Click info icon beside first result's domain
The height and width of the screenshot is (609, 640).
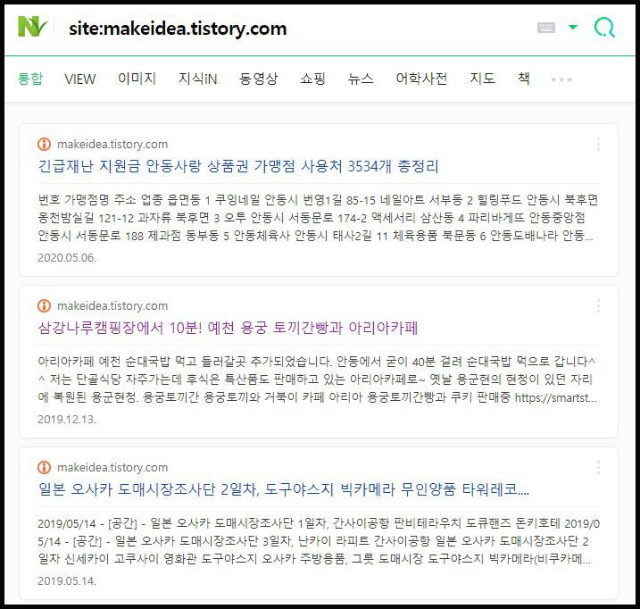point(44,144)
